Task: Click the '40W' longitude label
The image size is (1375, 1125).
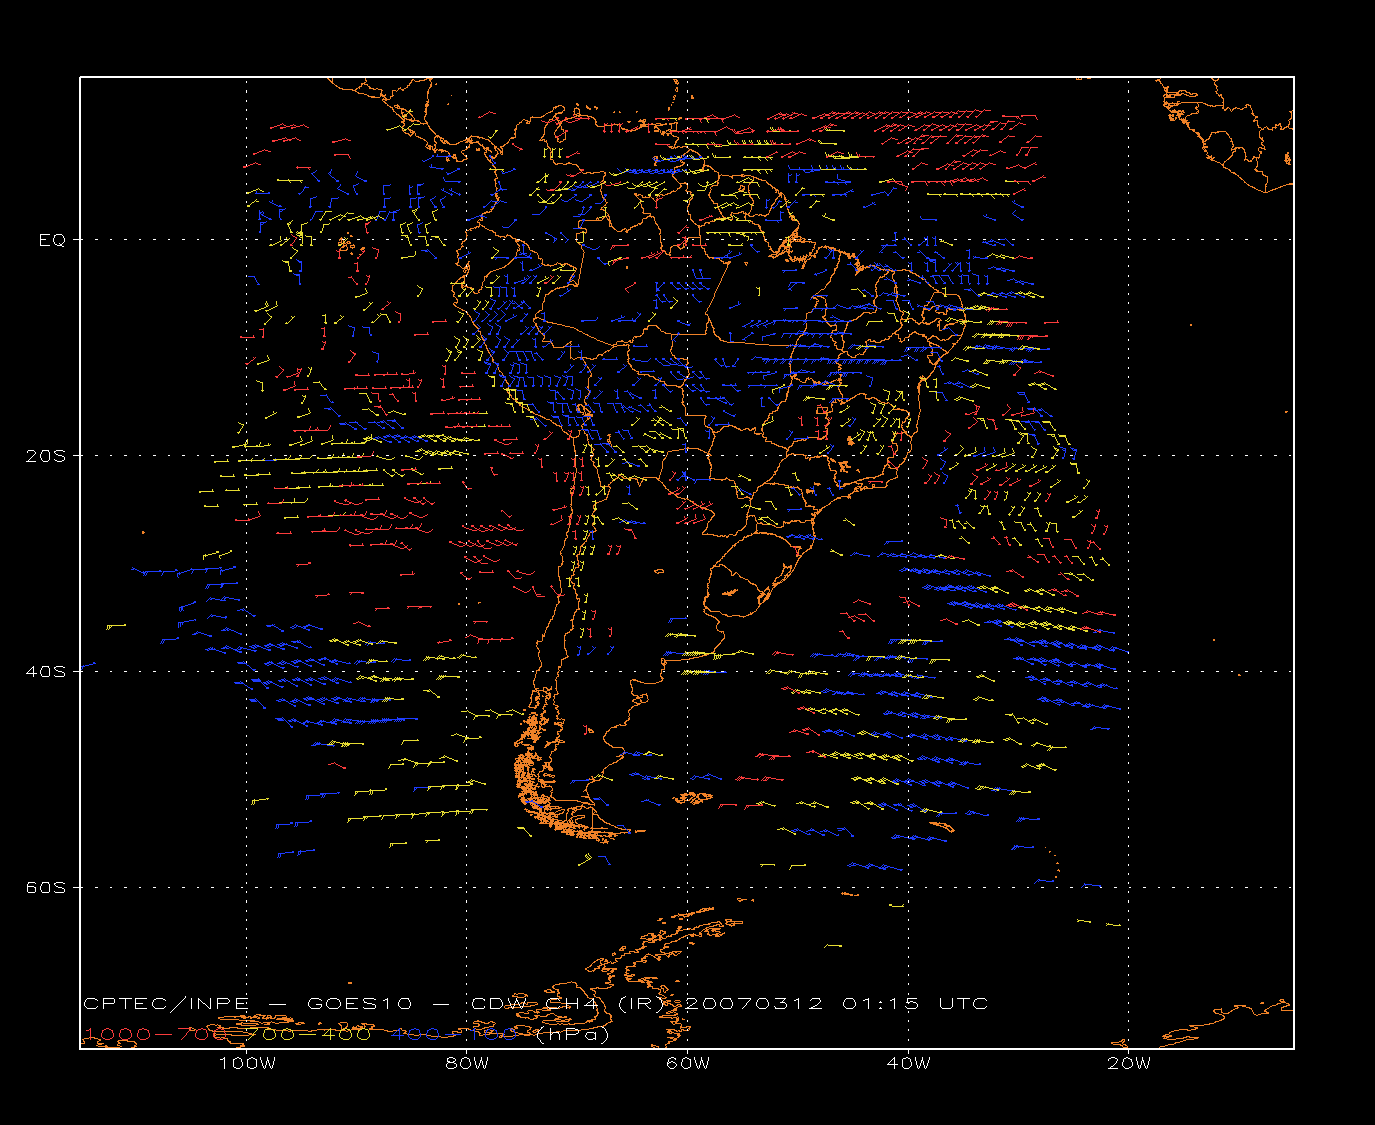Action: tap(908, 1064)
